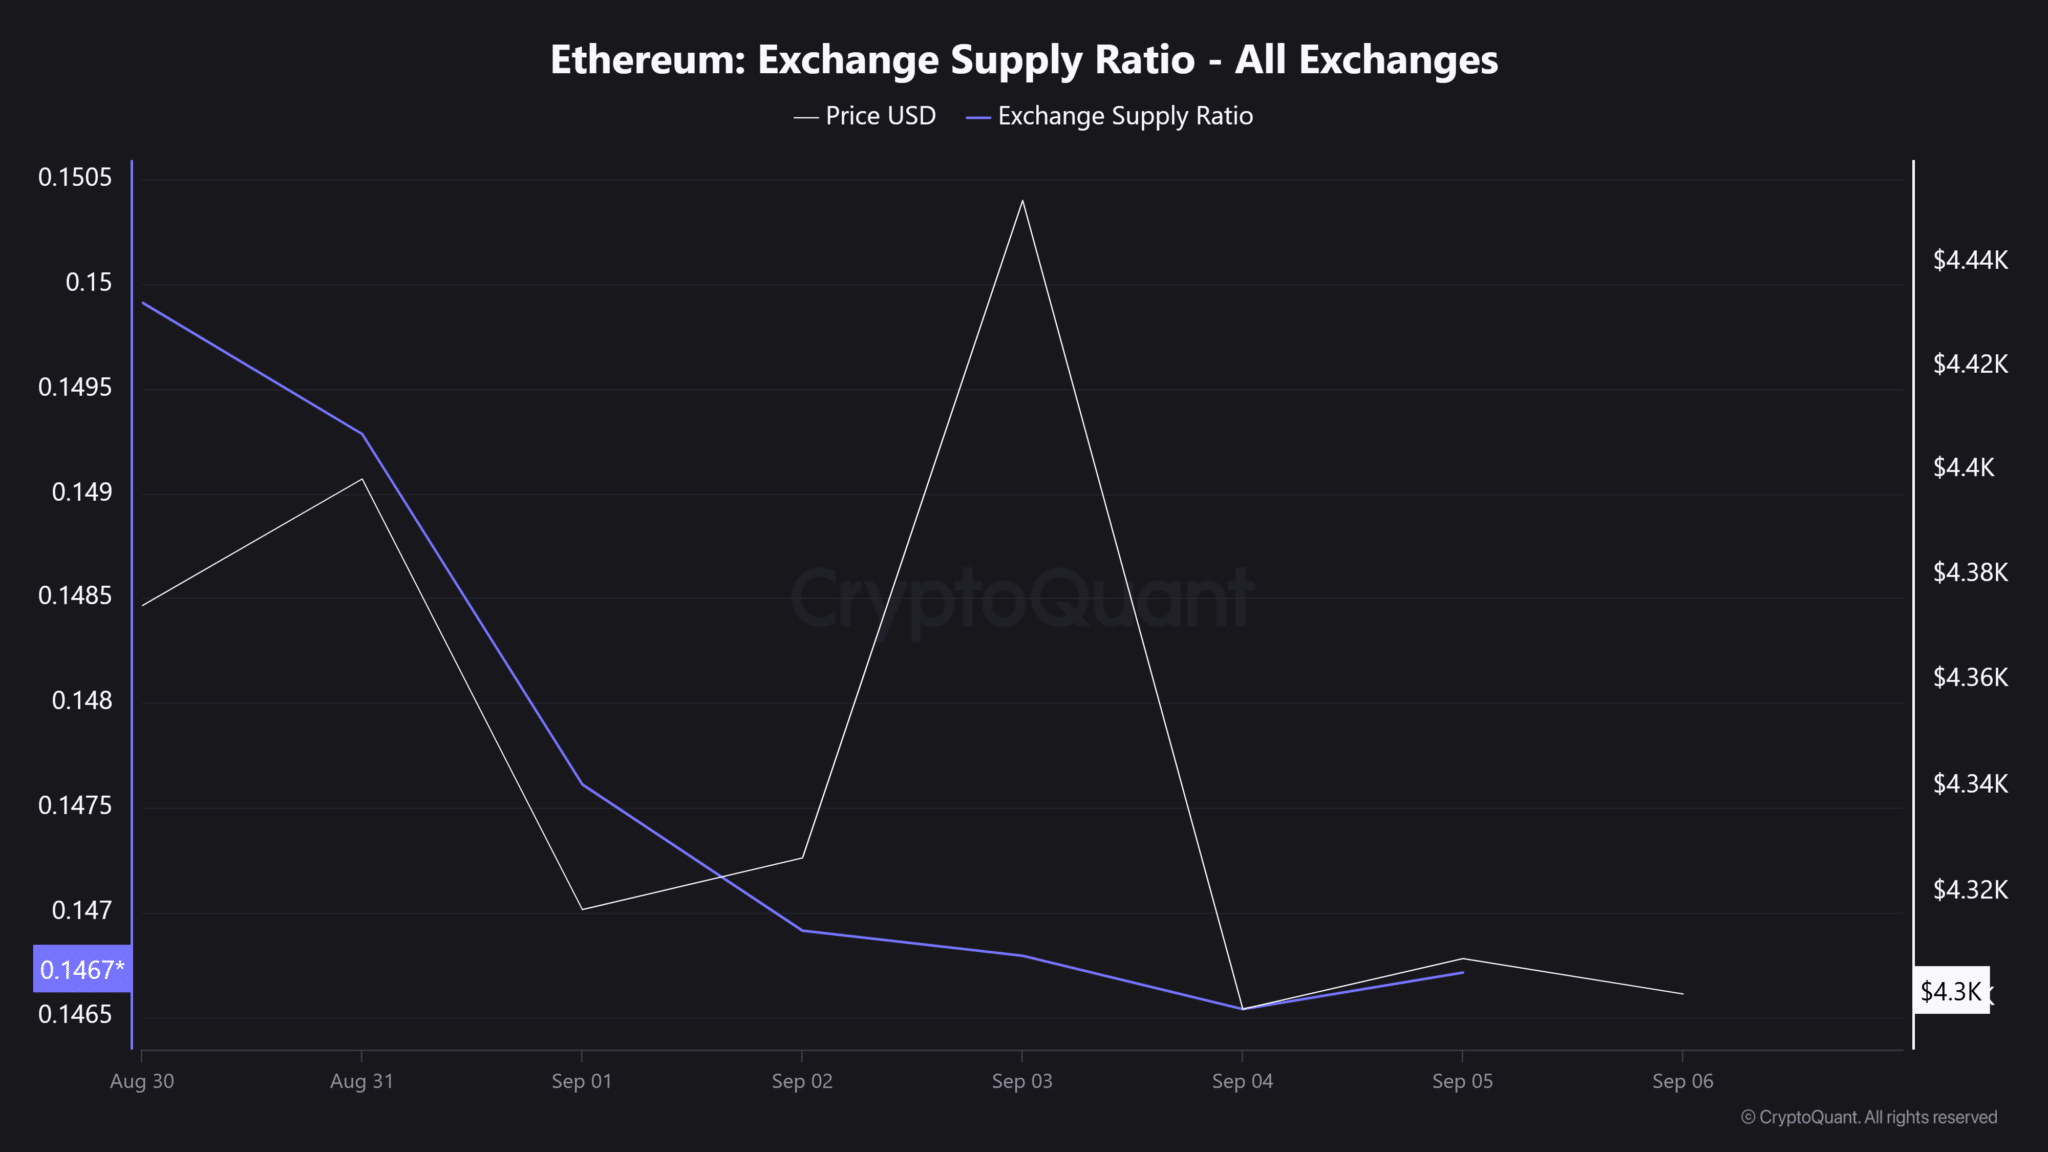
Task: Select the Aug 31 x-axis label
Action: (362, 1081)
